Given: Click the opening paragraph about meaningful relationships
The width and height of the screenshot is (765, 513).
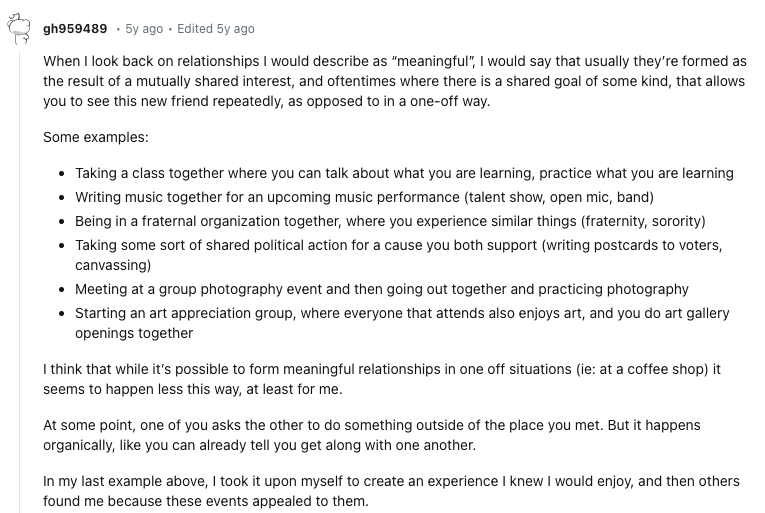Looking at the screenshot, I should click(x=395, y=81).
